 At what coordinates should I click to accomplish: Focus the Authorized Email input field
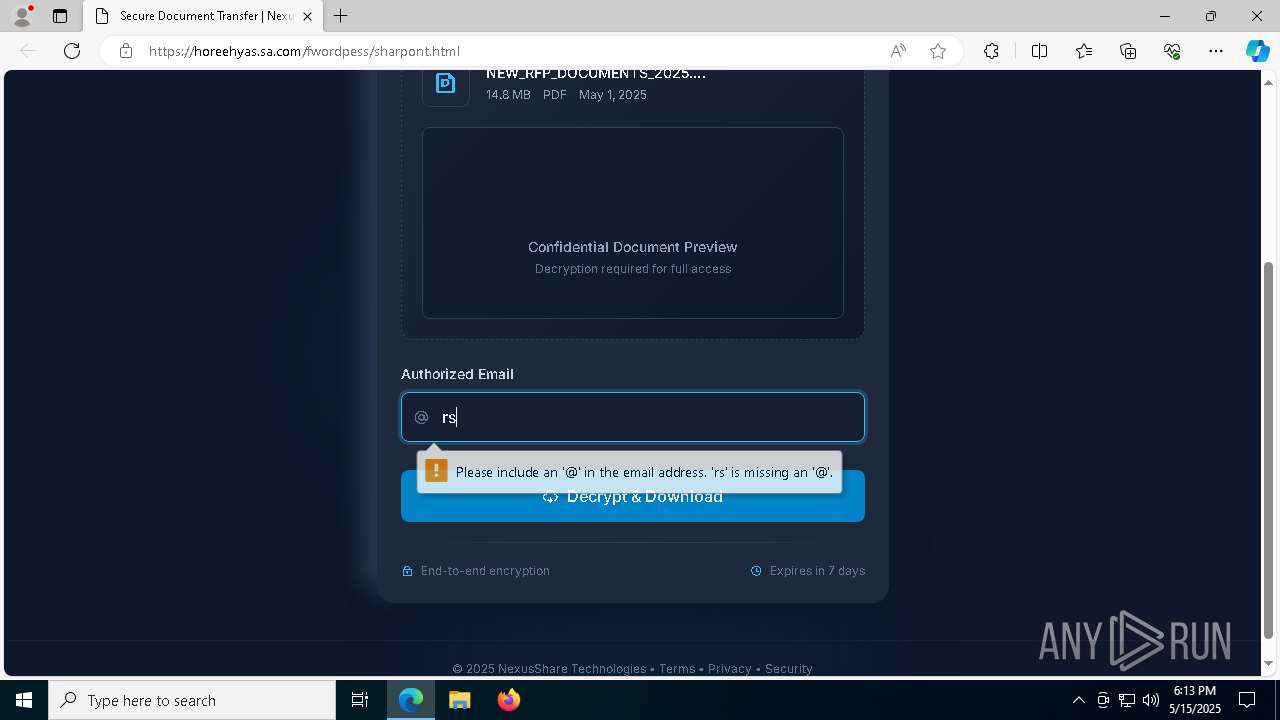pyautogui.click(x=633, y=417)
